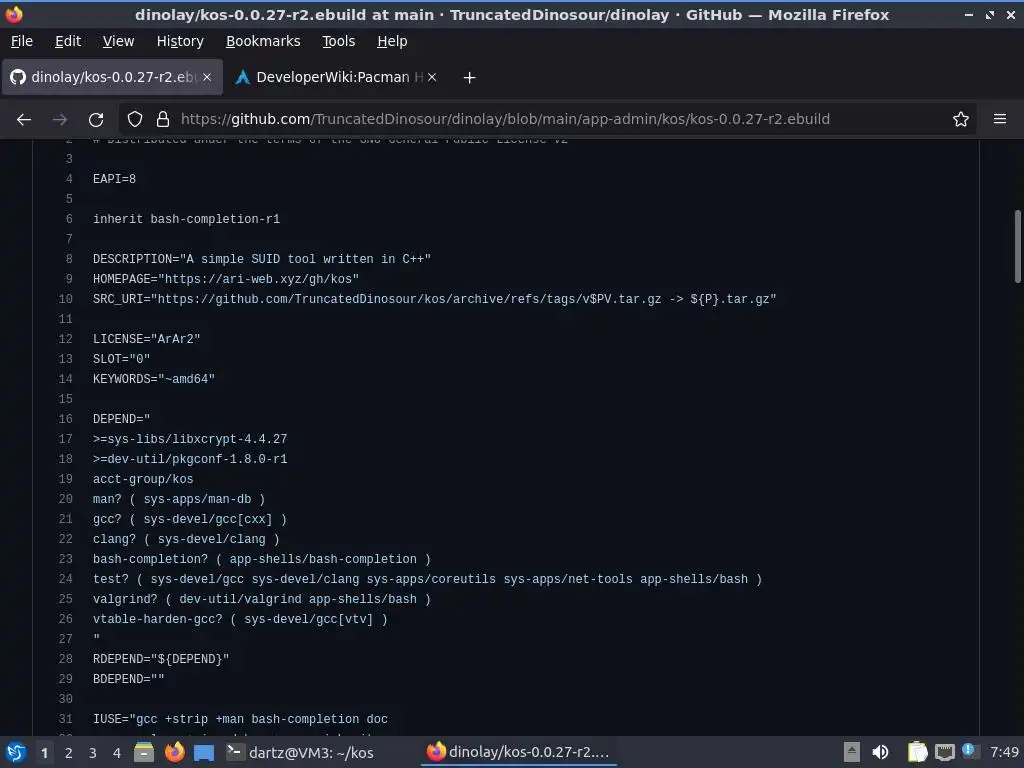The image size is (1024, 768).
Task: Open a new browser tab
Action: (x=469, y=78)
